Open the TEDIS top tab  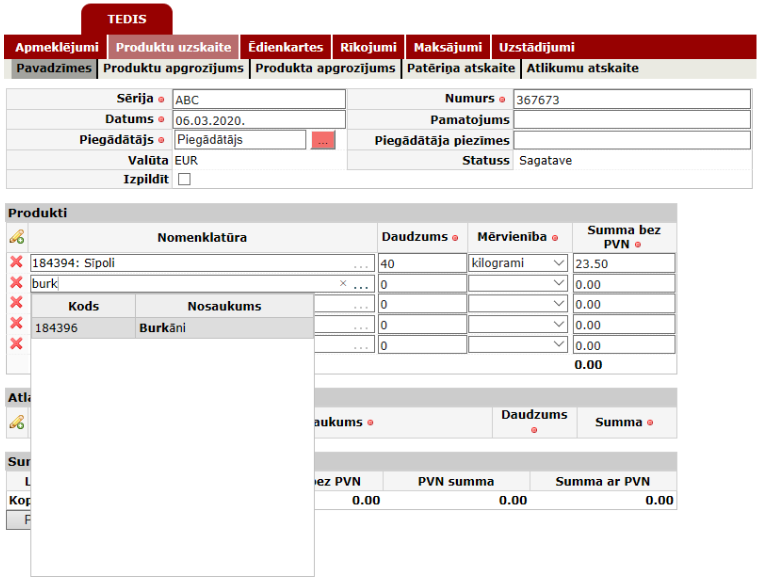(127, 19)
